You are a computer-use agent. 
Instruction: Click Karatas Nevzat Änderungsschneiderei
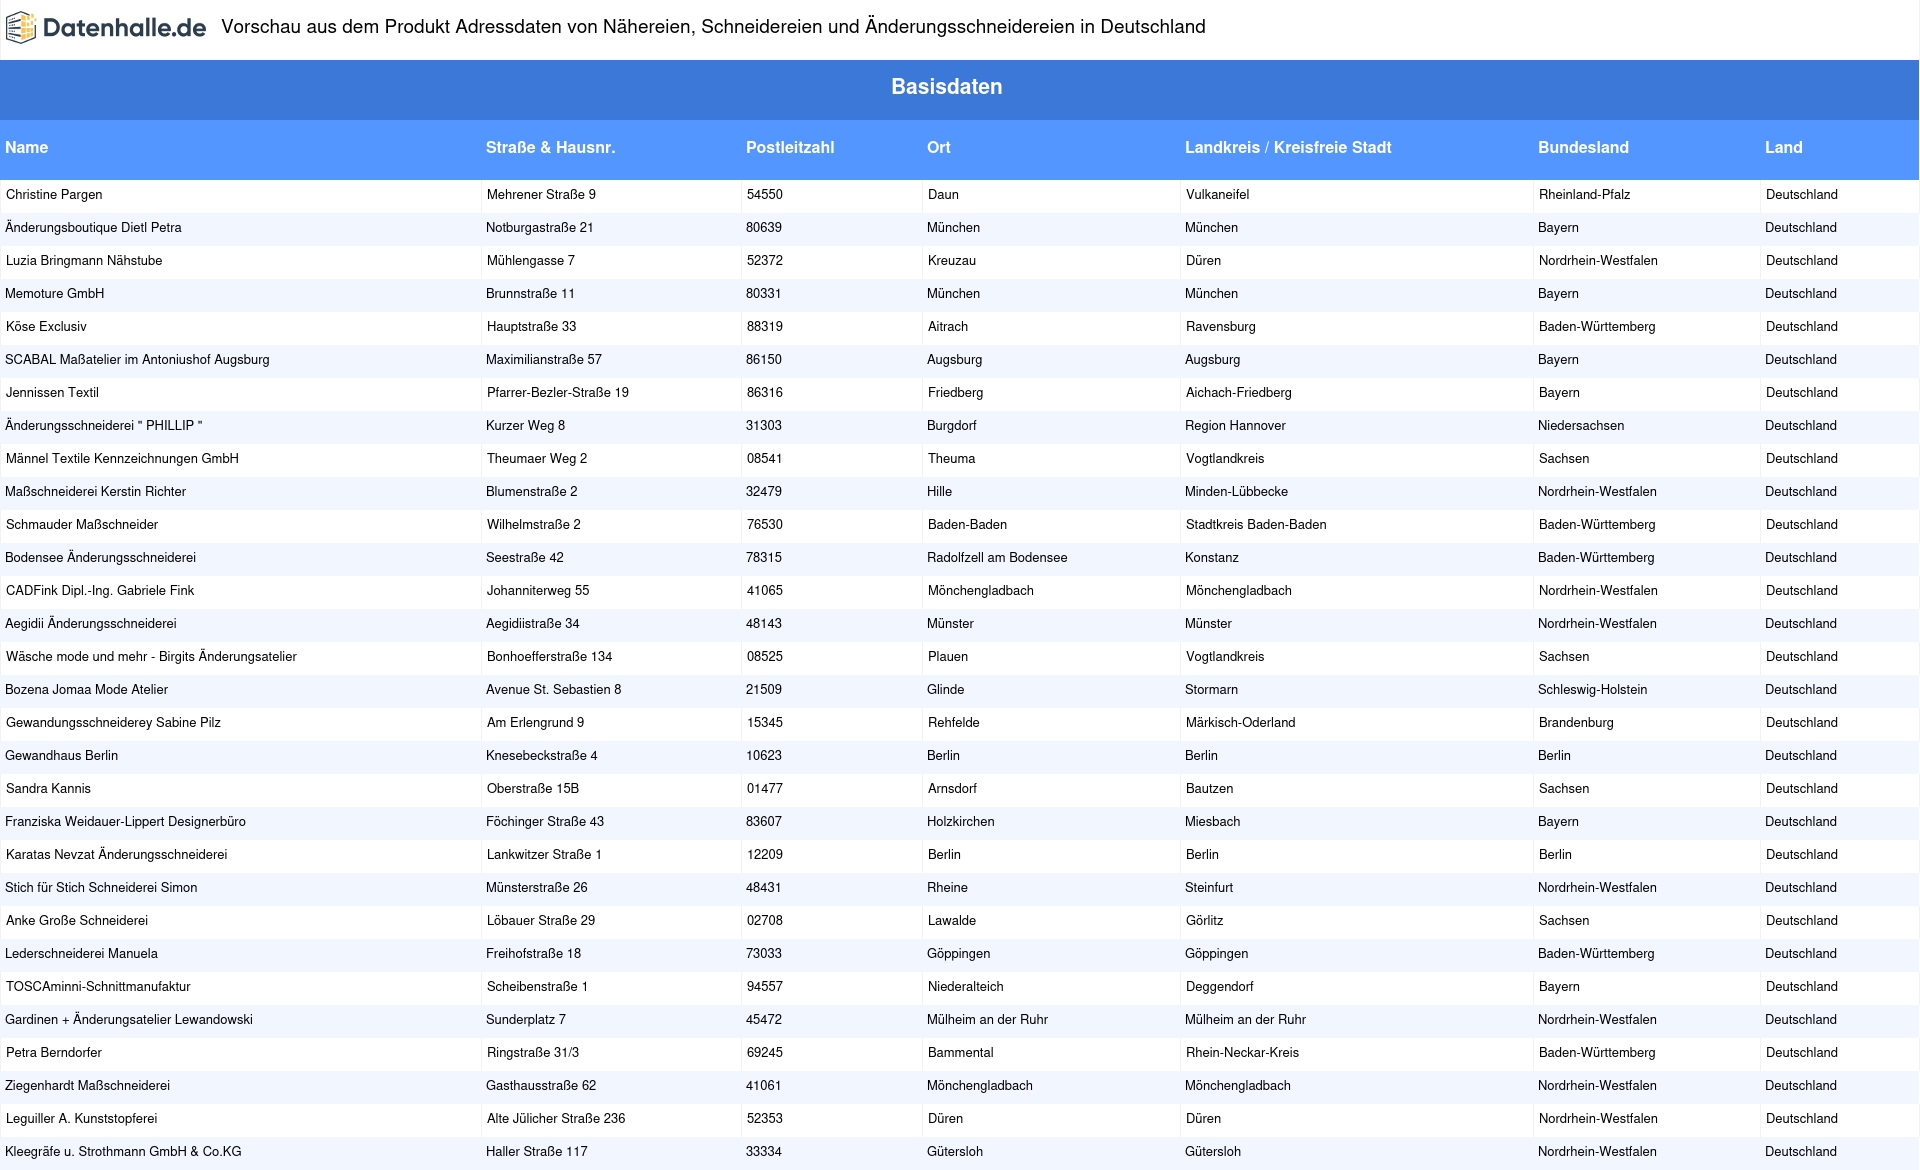[x=117, y=855]
